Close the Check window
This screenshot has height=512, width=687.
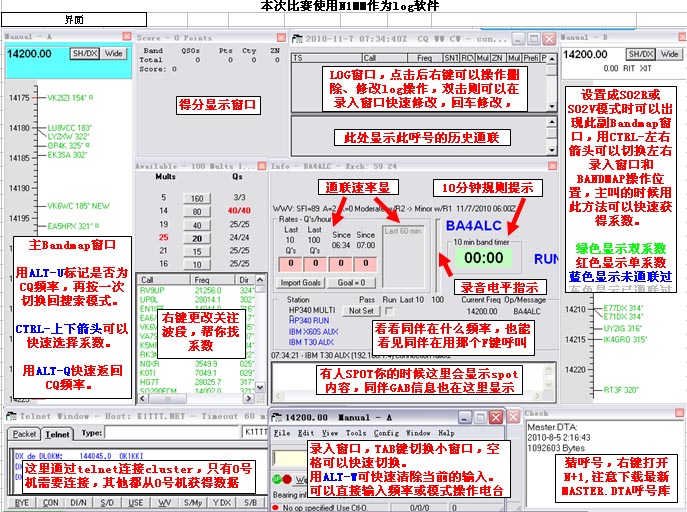(x=680, y=413)
